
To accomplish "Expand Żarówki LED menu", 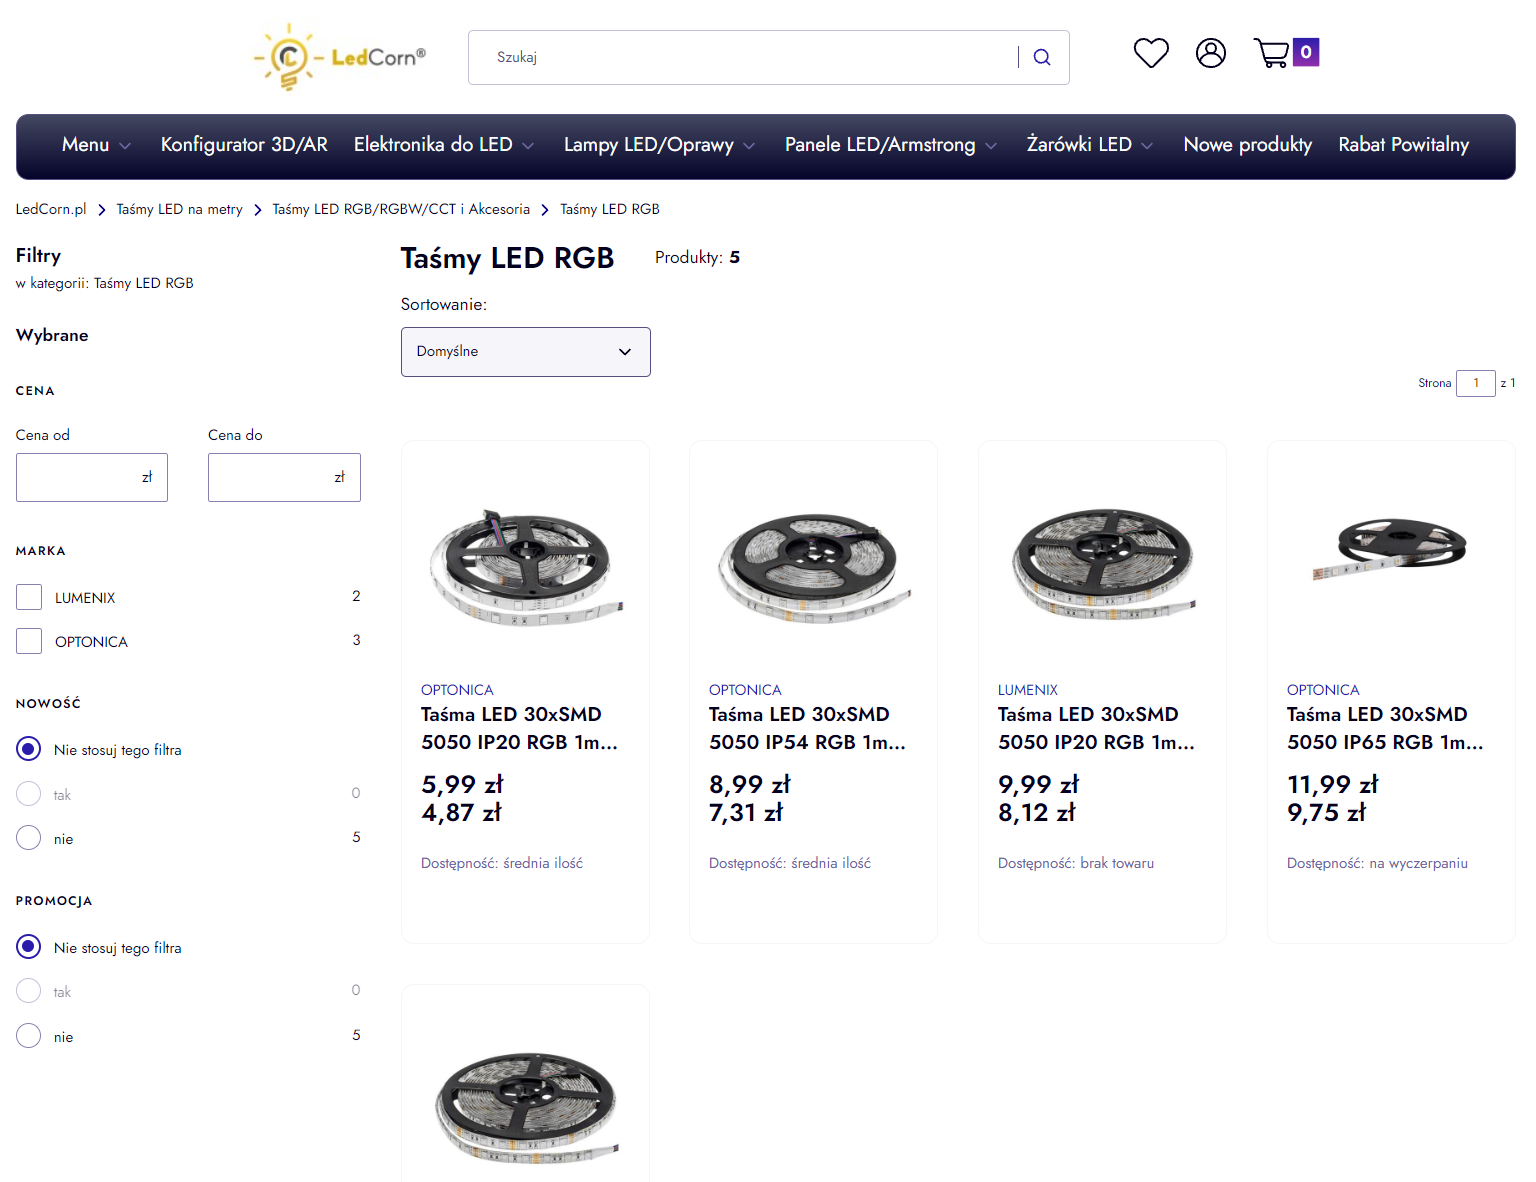I will click(1090, 145).
